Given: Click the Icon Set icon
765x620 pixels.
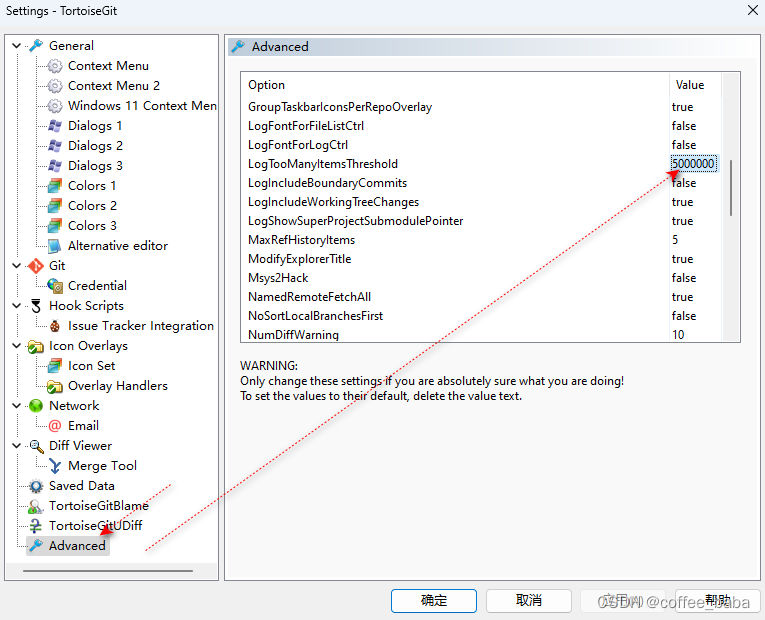Looking at the screenshot, I should point(55,366).
